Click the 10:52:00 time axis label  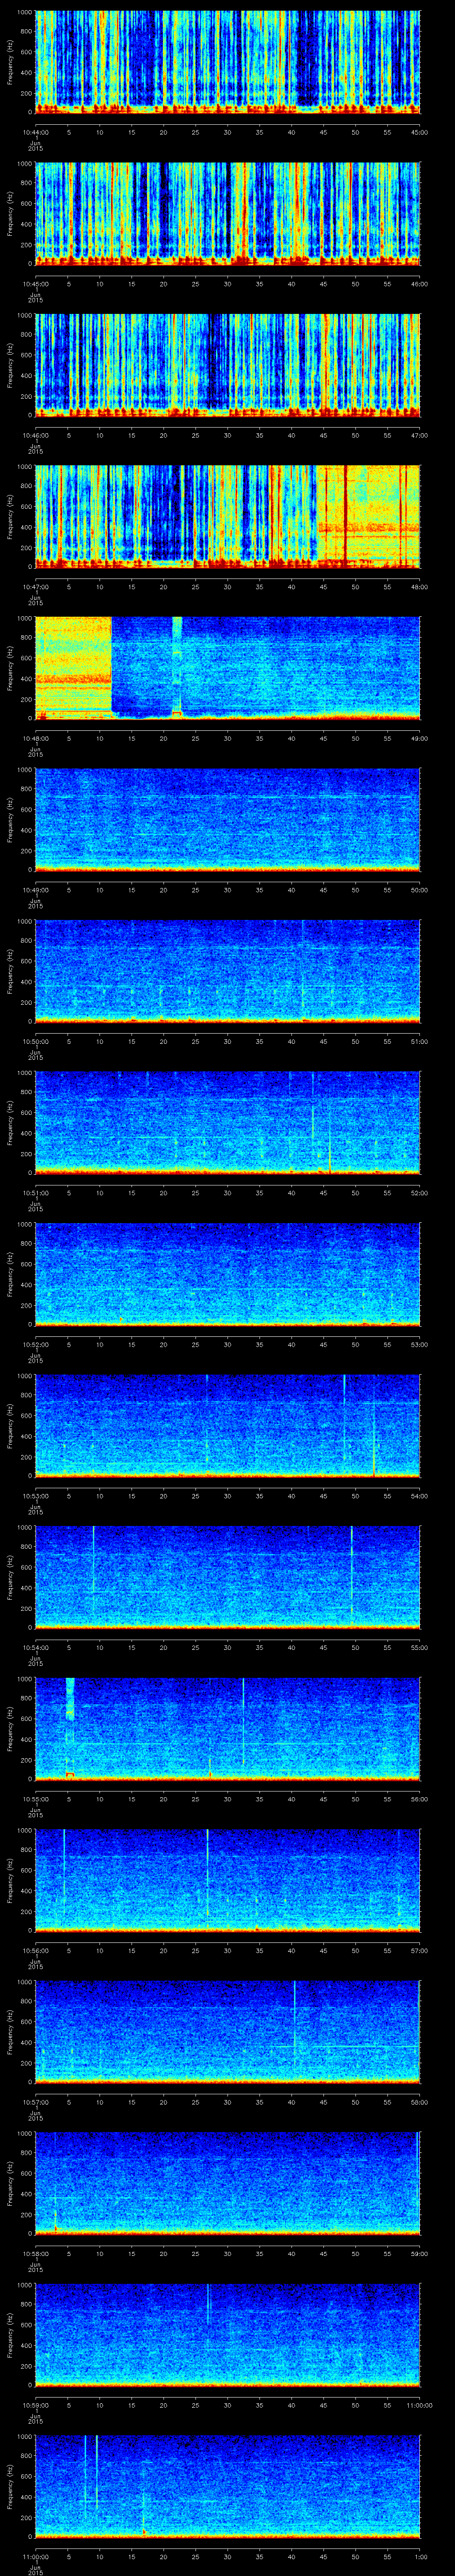(35, 1344)
